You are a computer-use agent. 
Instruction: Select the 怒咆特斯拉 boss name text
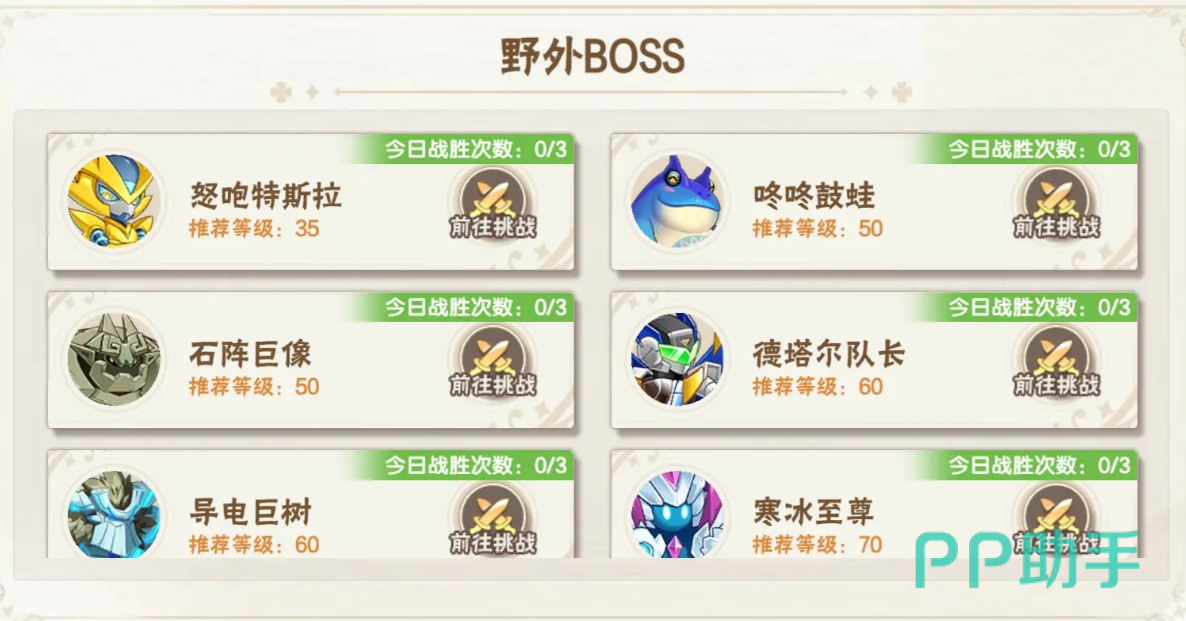point(266,196)
